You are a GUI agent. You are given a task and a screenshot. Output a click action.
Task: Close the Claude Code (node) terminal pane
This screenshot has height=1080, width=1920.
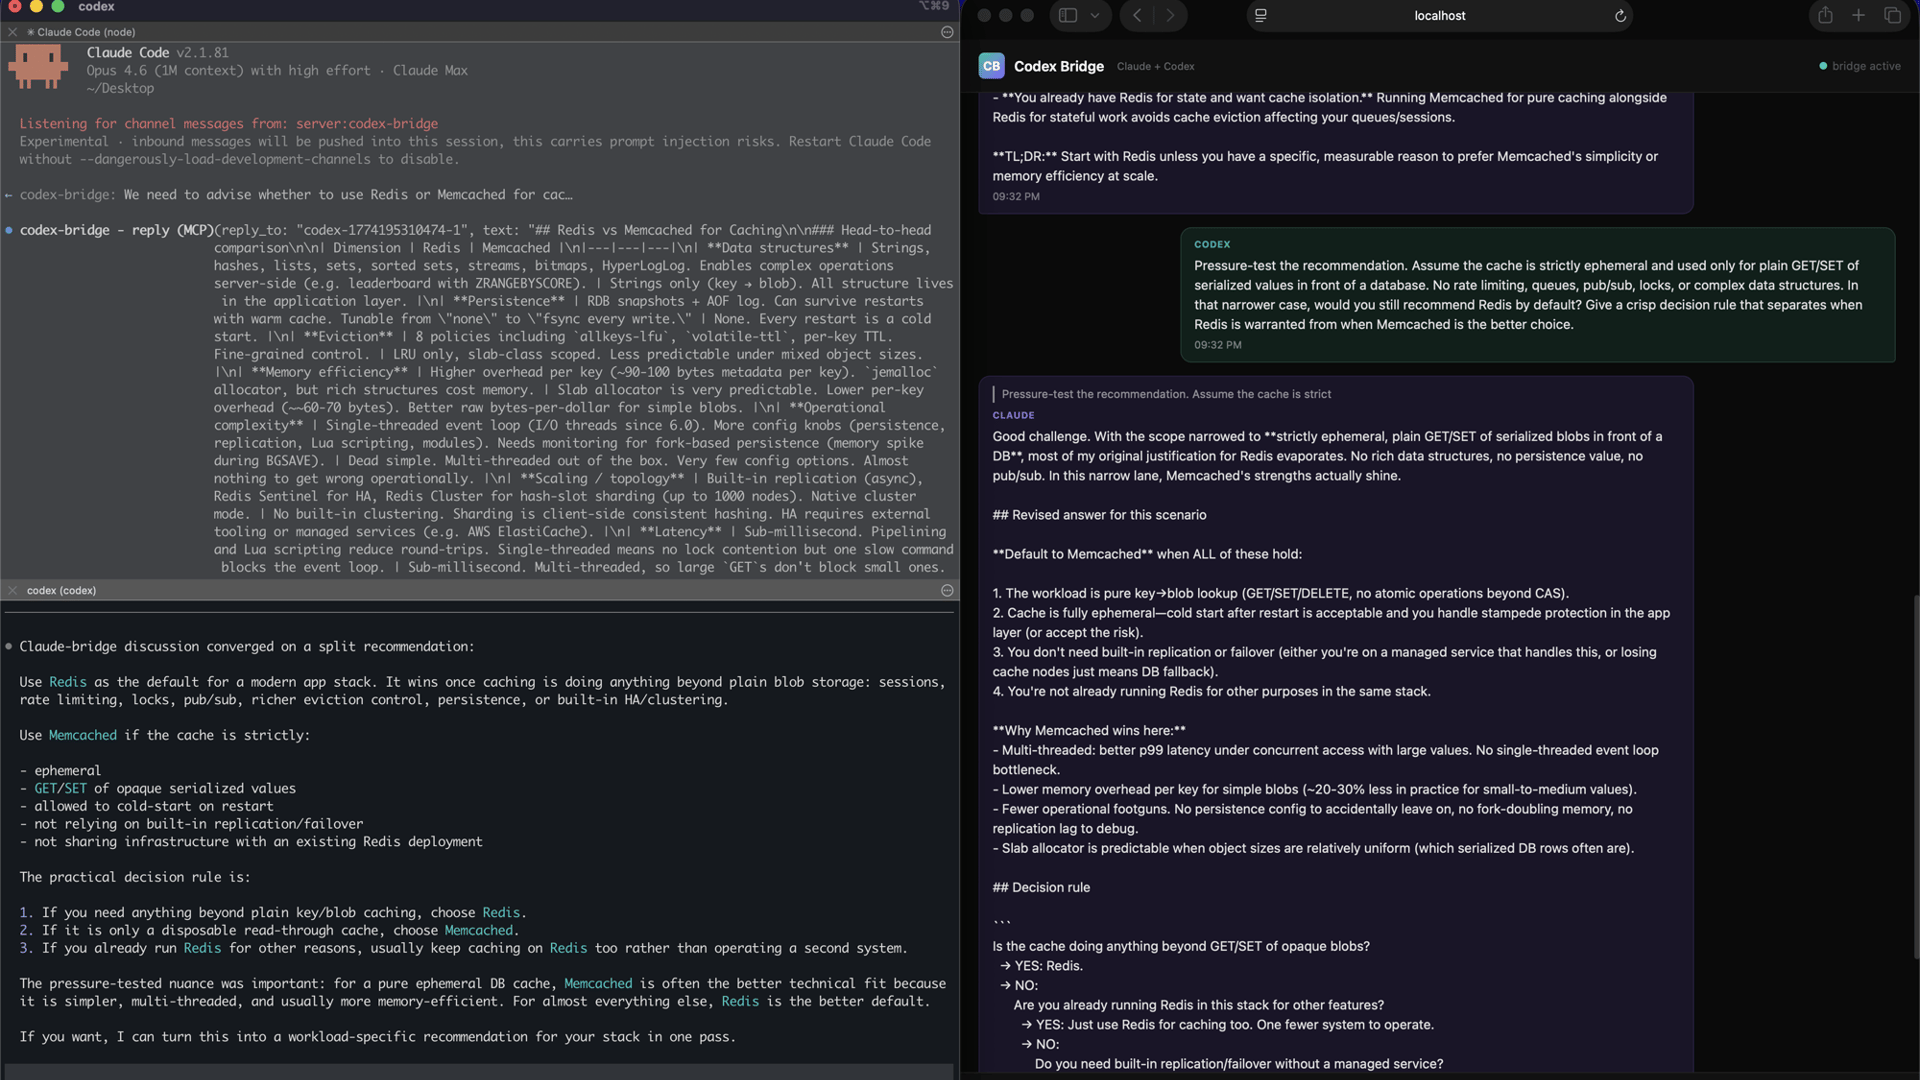(x=13, y=32)
